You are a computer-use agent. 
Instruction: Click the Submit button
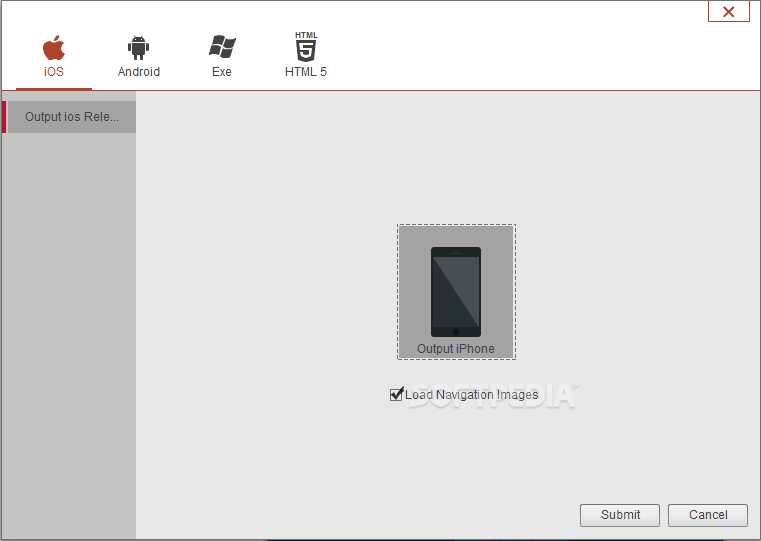[620, 515]
